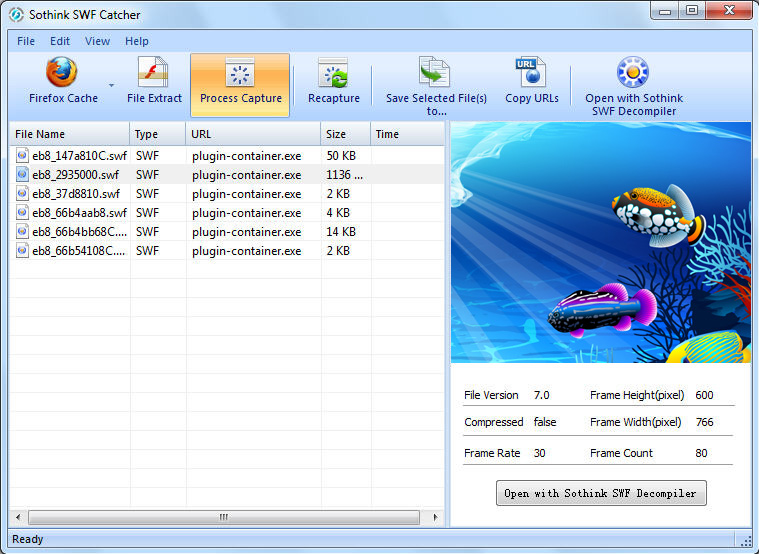Click the 14 KB size cell

pos(341,231)
